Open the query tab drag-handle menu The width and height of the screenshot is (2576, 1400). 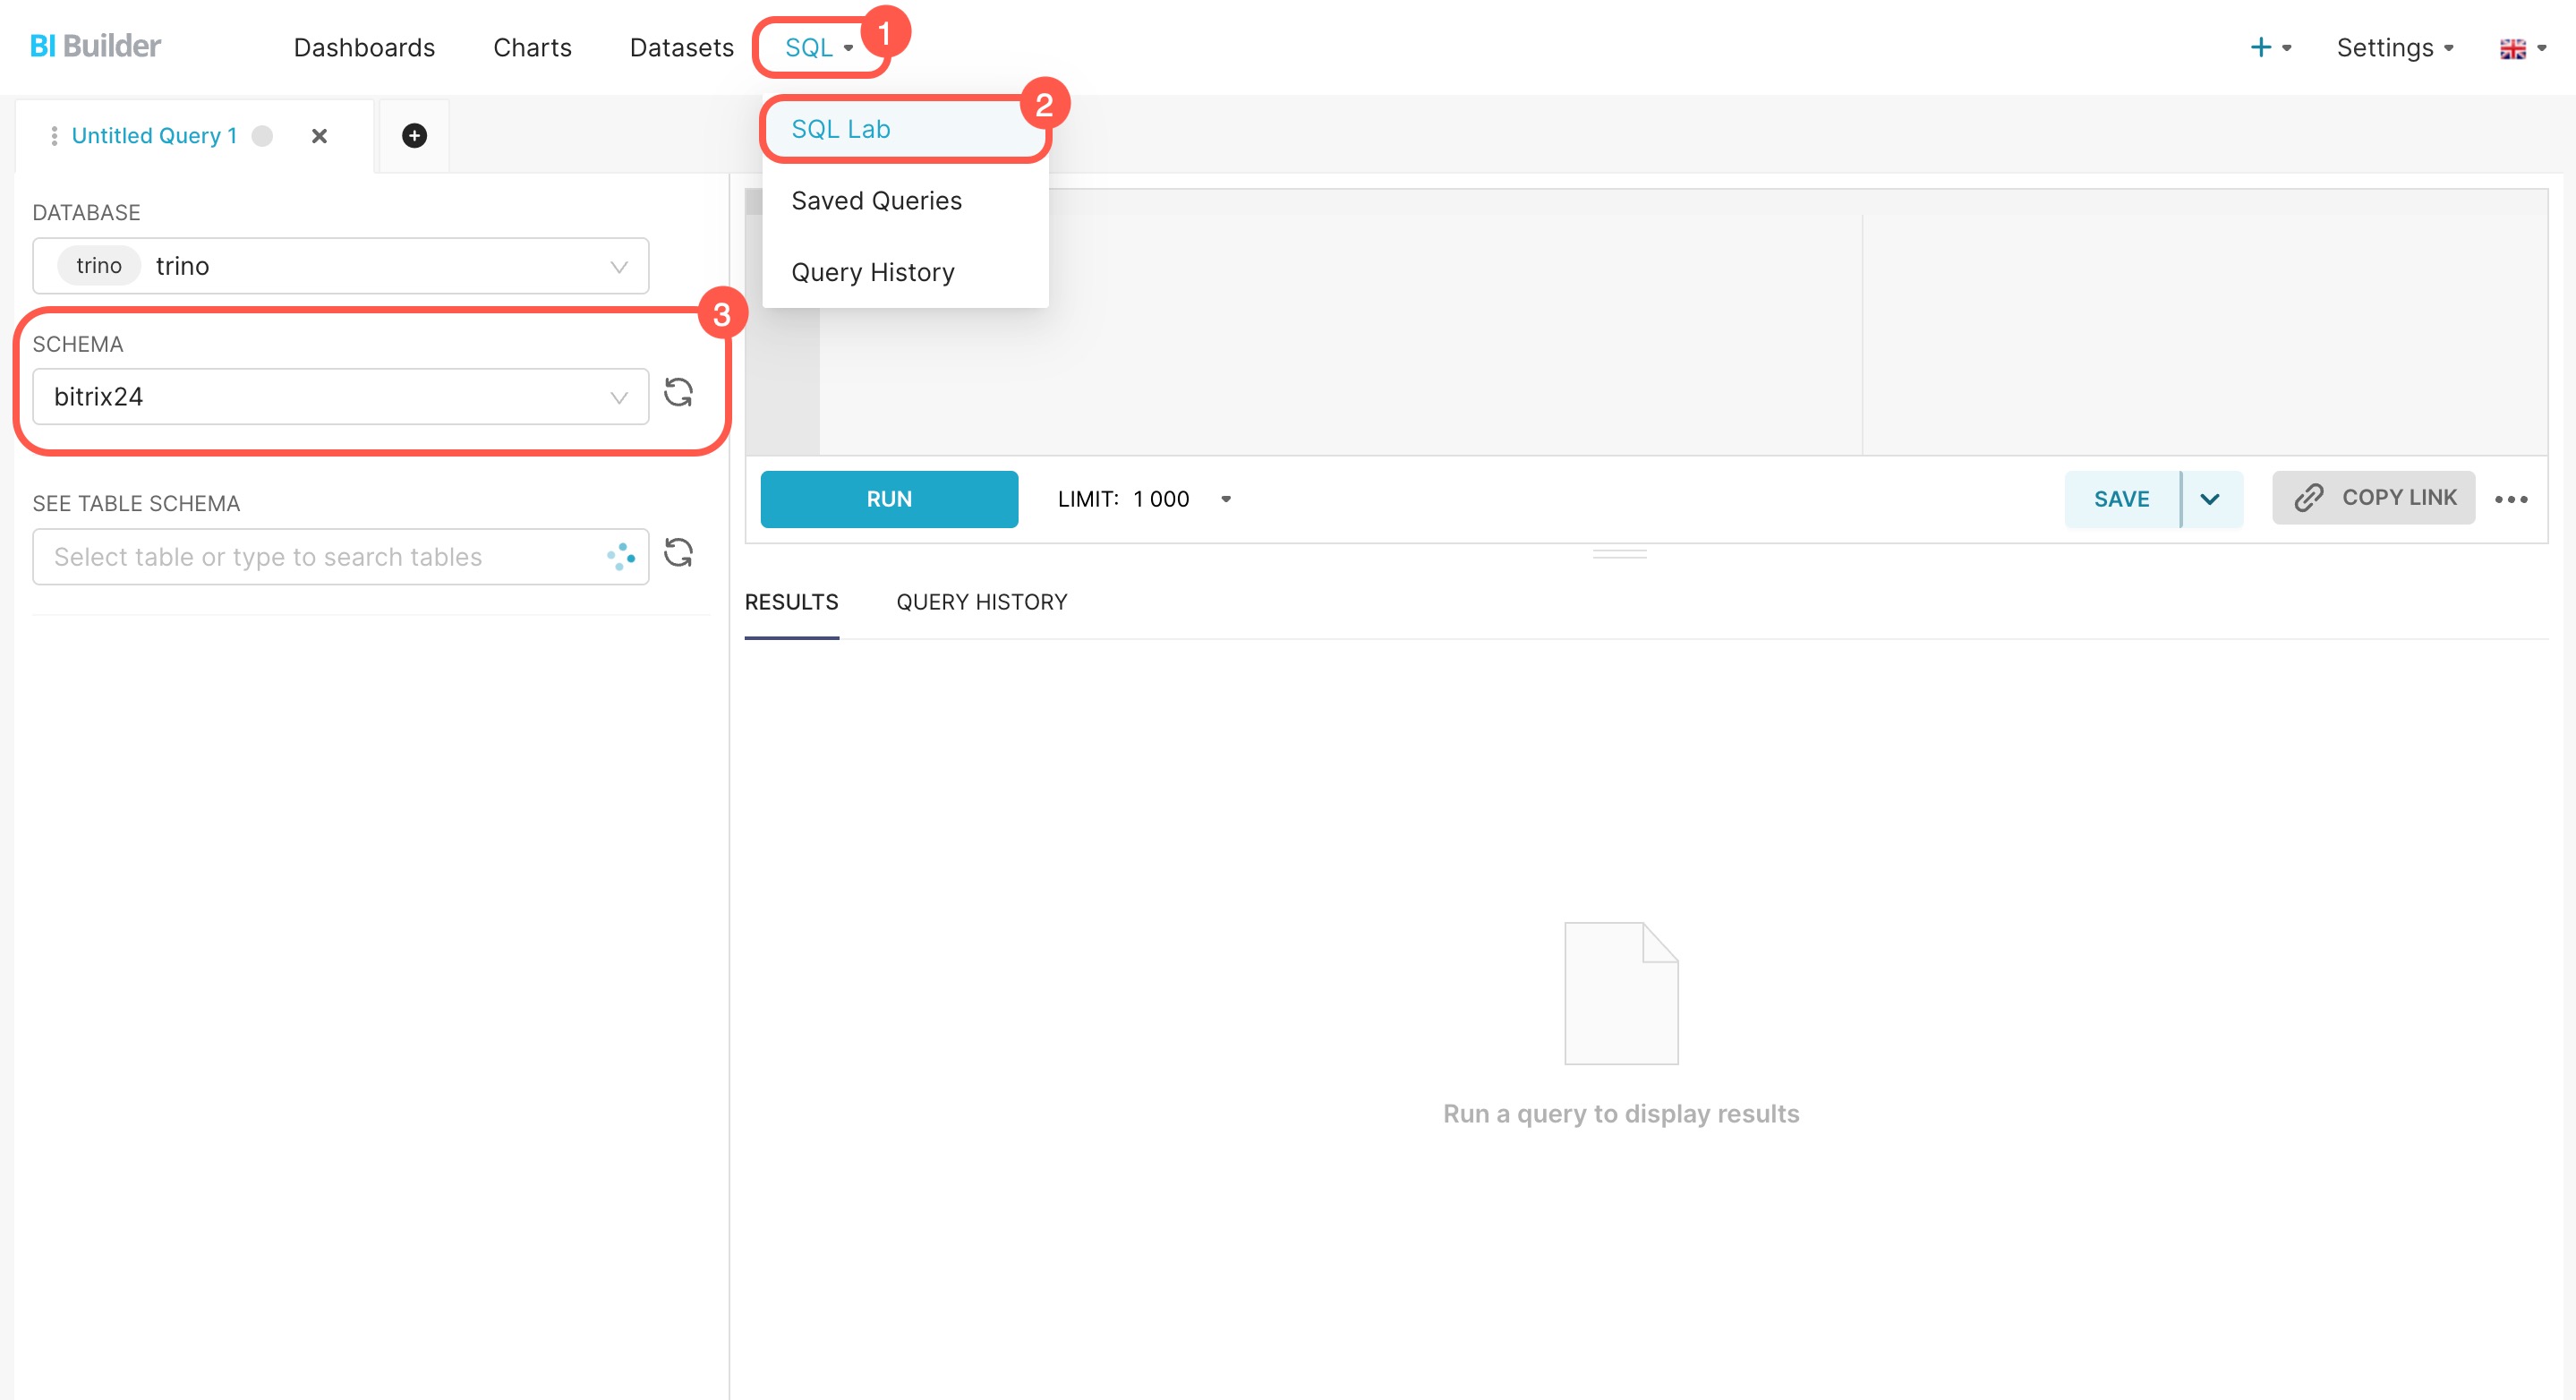(x=53, y=135)
